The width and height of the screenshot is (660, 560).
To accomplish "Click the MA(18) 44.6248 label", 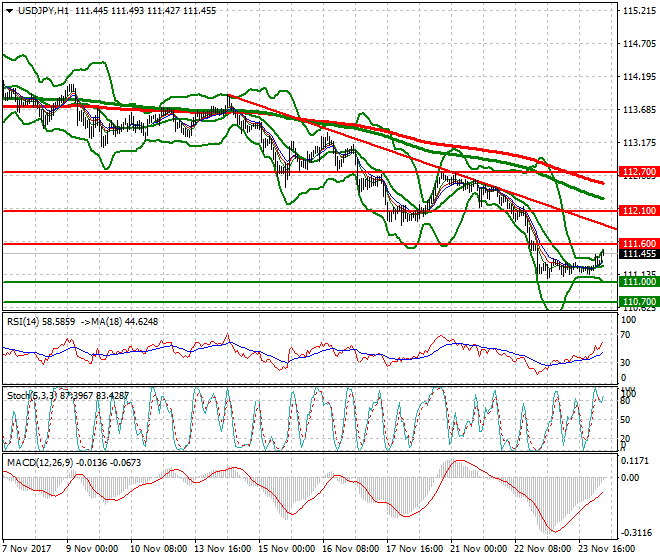I will [x=125, y=322].
